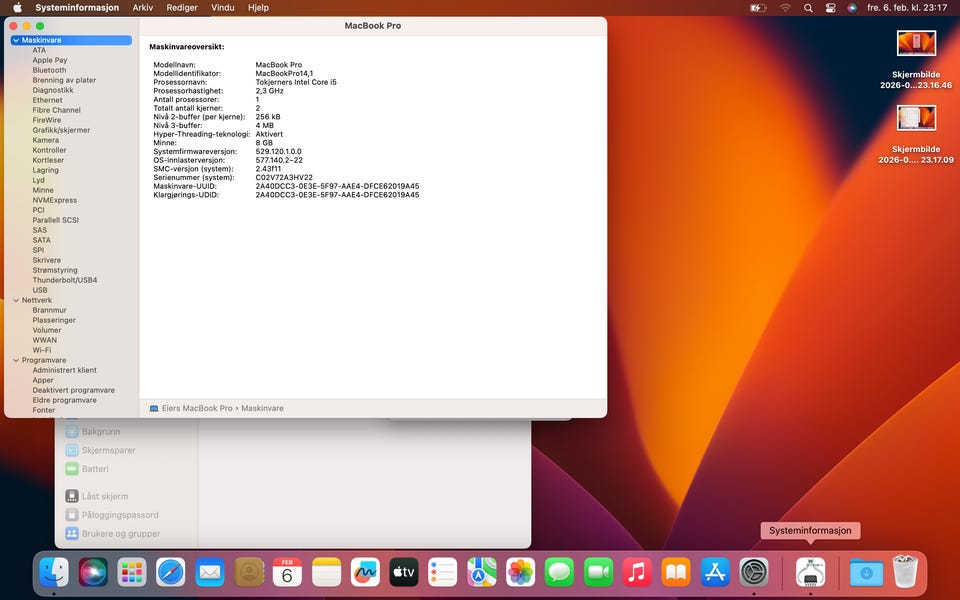
Task: Open Safari from the Dock
Action: point(170,572)
